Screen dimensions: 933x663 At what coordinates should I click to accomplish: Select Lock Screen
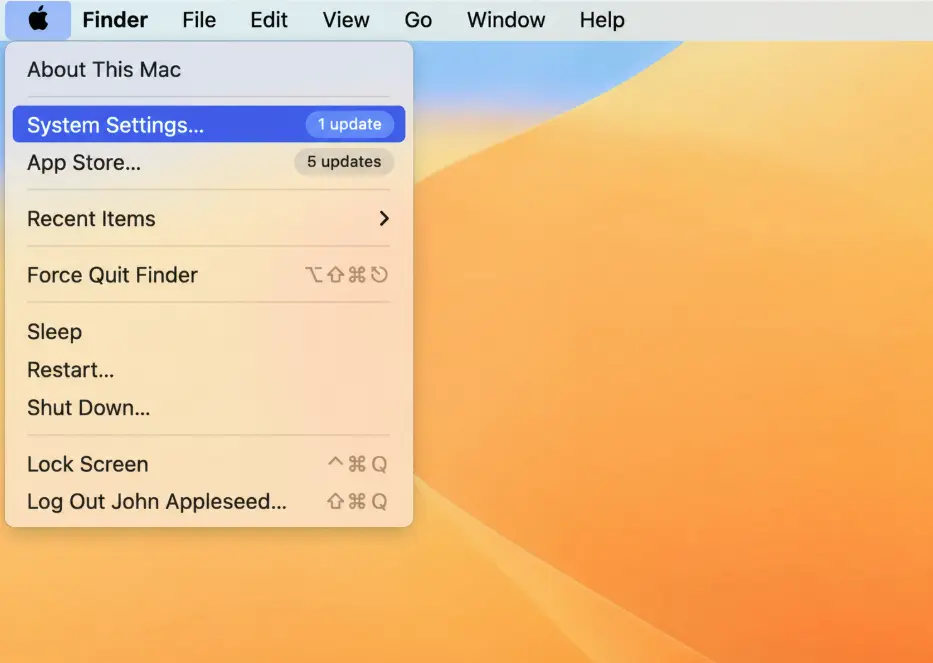point(209,464)
